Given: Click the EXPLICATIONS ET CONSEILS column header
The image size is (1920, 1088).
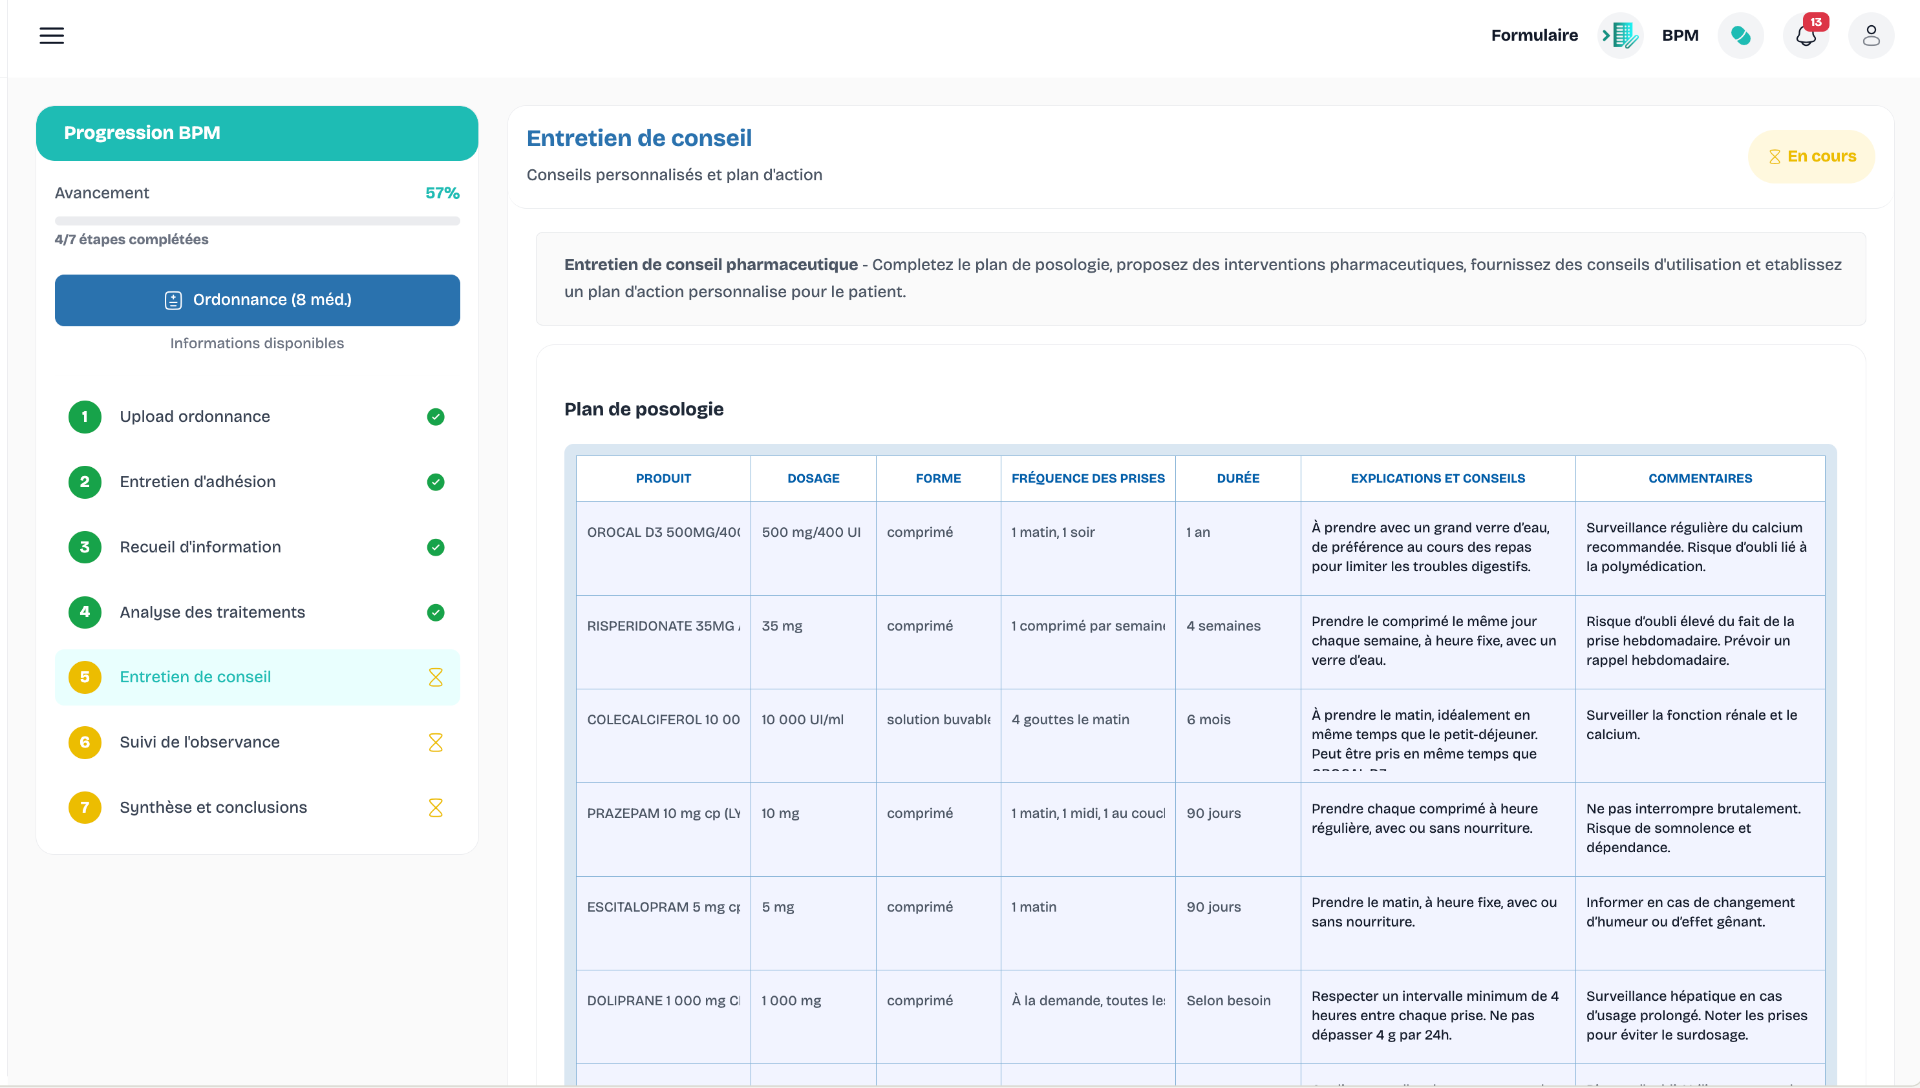Looking at the screenshot, I should point(1438,479).
